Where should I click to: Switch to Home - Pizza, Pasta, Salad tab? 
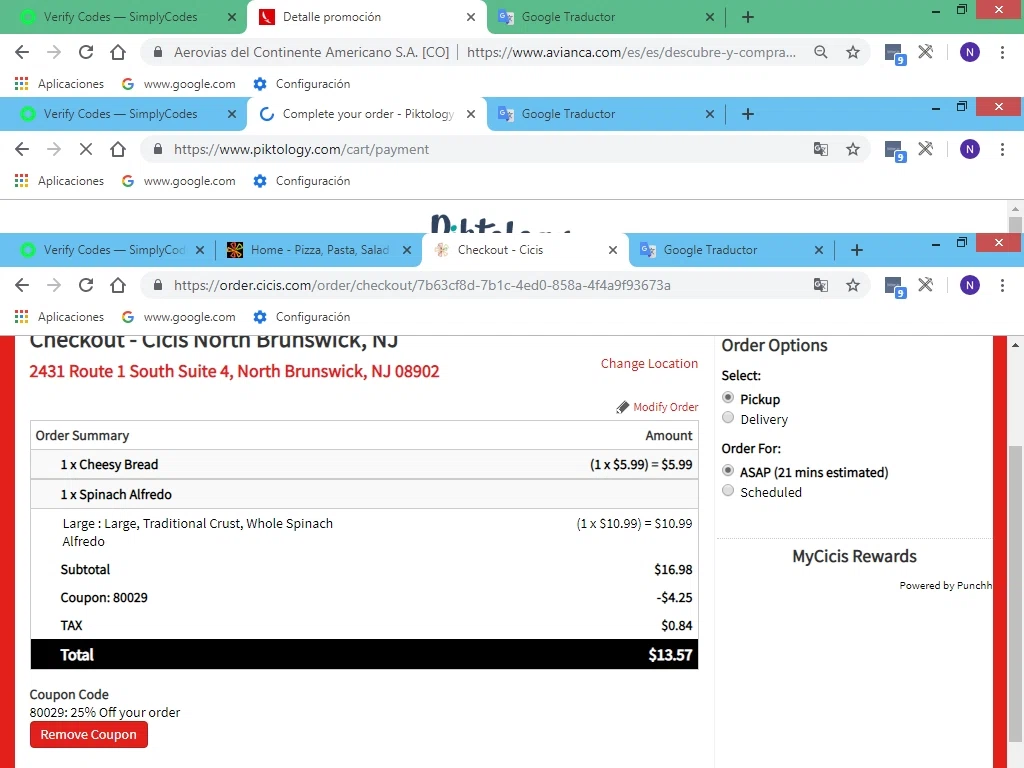[319, 250]
